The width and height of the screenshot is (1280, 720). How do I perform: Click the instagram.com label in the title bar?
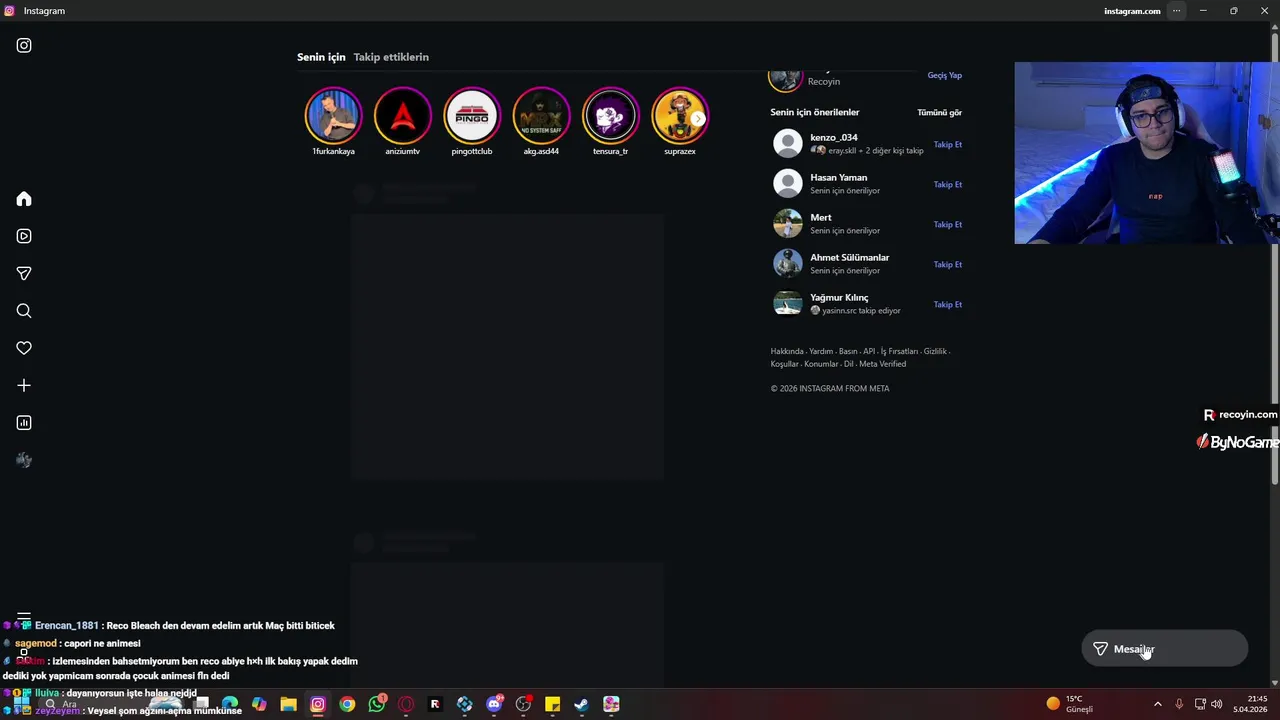click(1132, 11)
